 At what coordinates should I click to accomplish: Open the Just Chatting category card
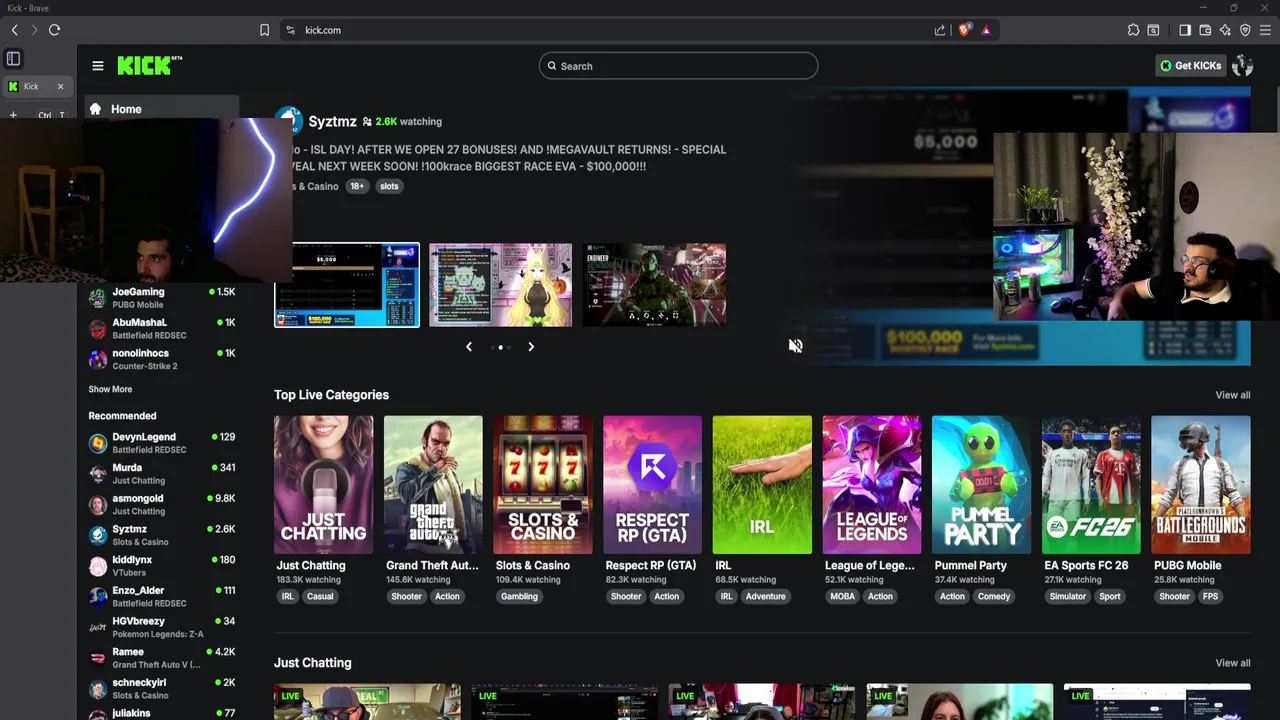(323, 485)
